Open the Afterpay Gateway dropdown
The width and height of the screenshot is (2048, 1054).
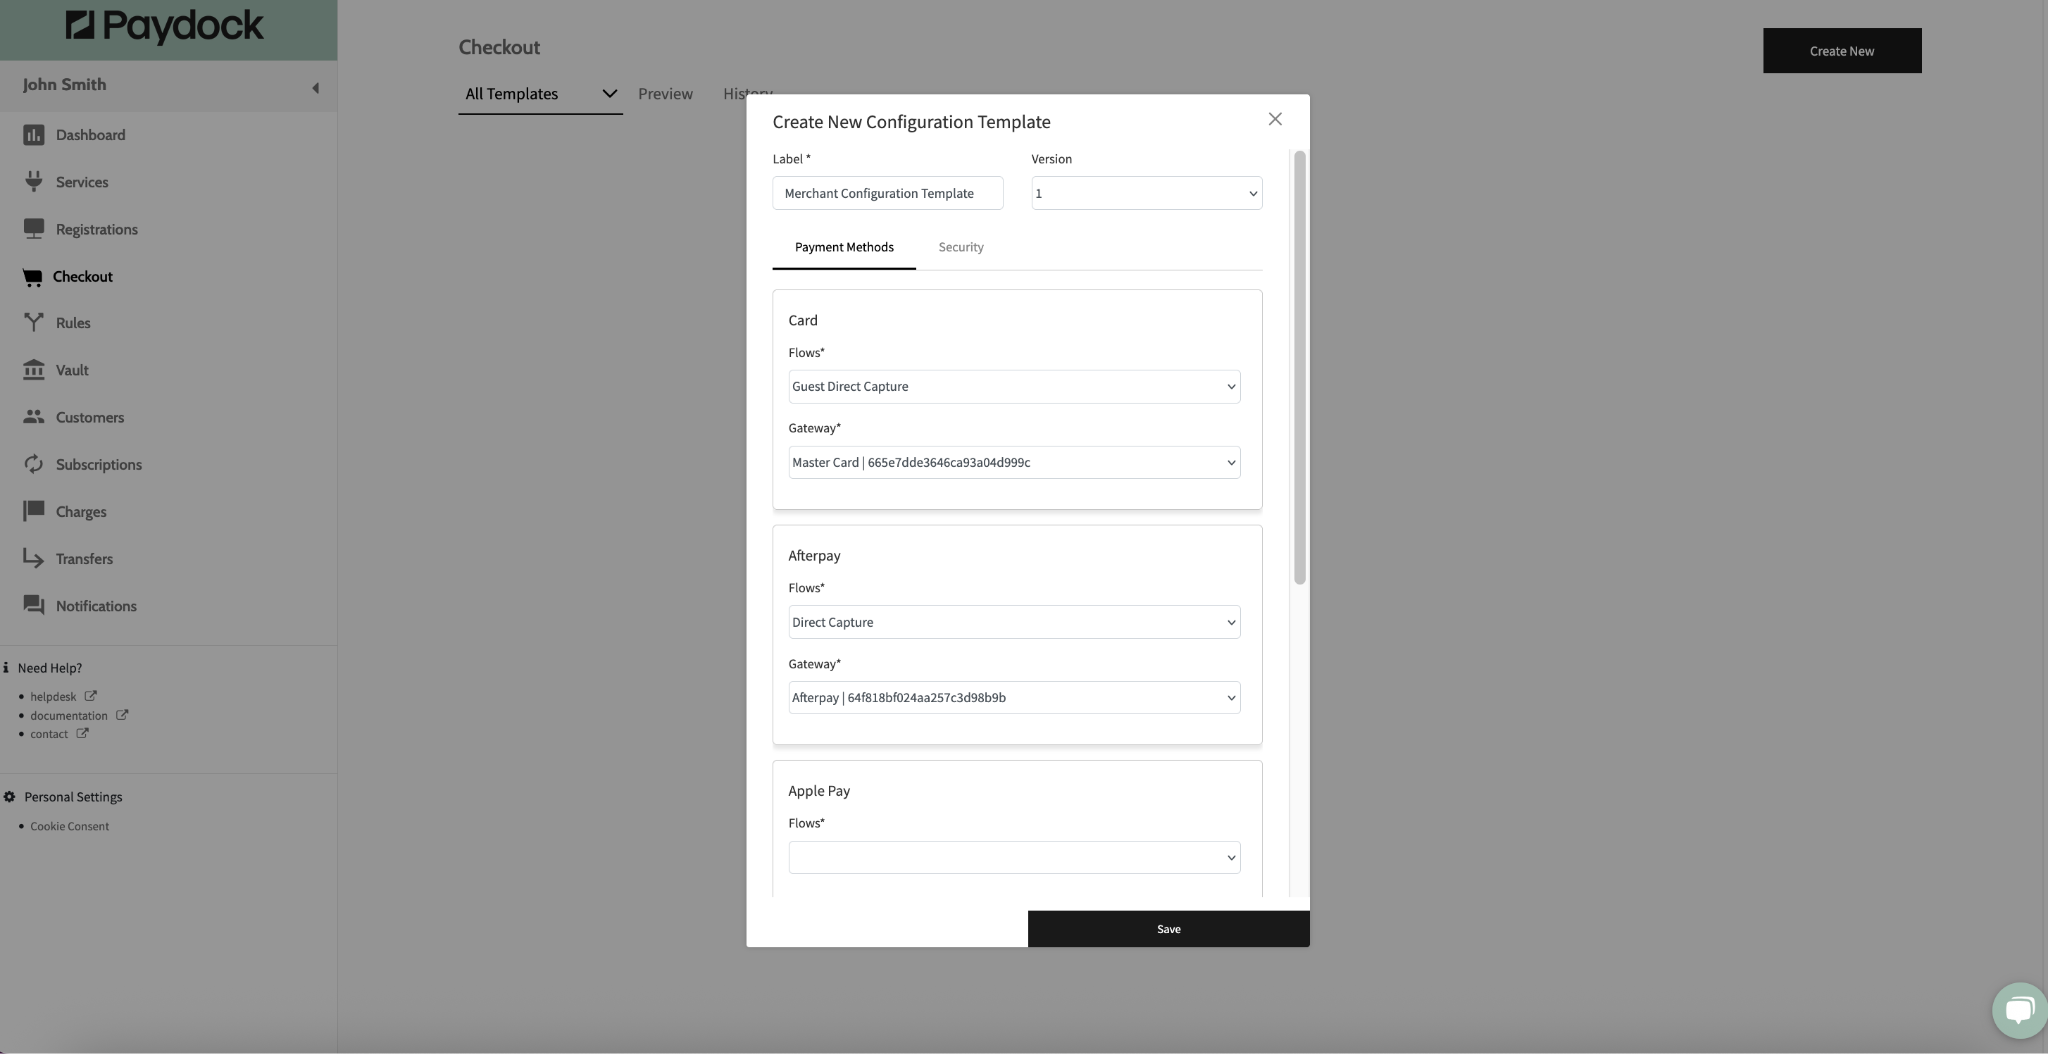click(1014, 697)
